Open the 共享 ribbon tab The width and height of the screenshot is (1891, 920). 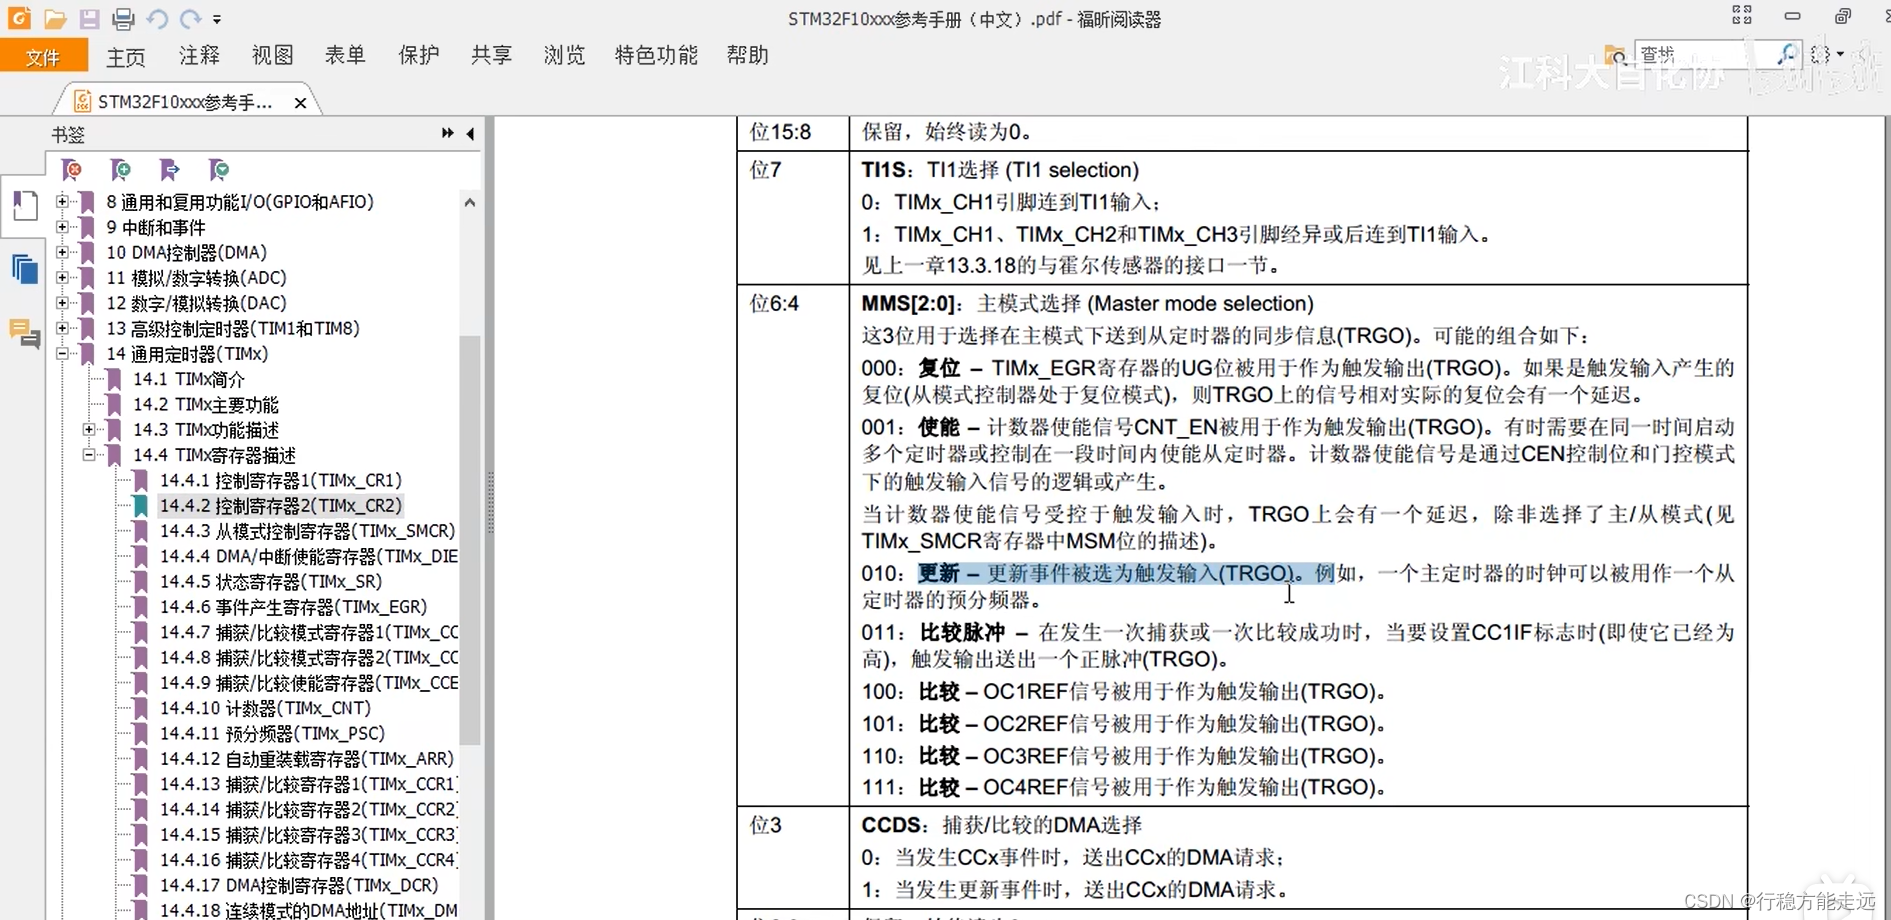click(x=491, y=55)
